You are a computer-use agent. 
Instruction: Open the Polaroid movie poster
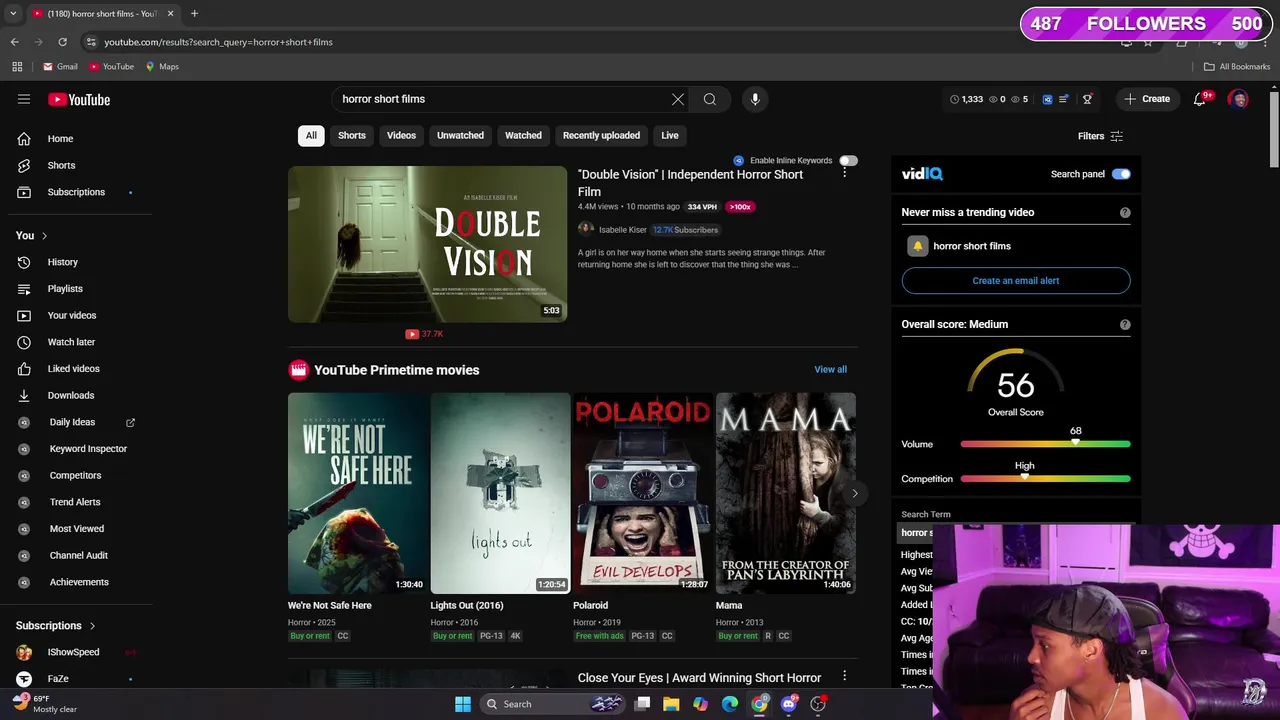643,493
